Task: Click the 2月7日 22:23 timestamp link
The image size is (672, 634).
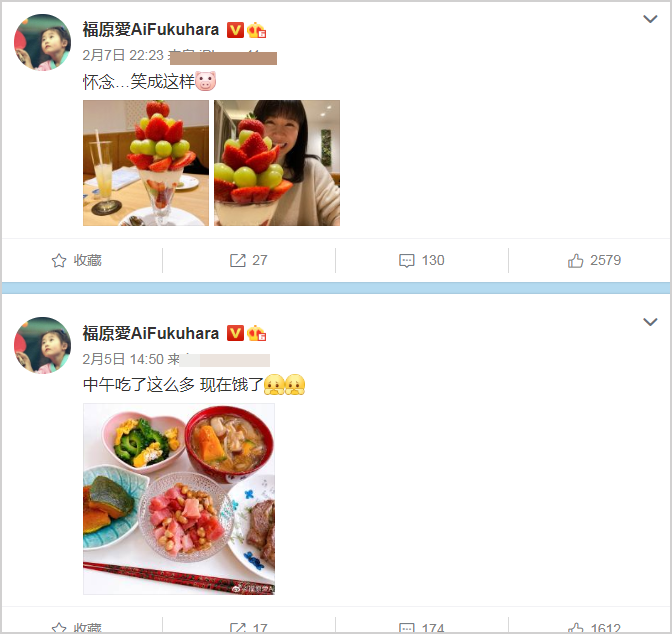Action: pyautogui.click(x=123, y=55)
